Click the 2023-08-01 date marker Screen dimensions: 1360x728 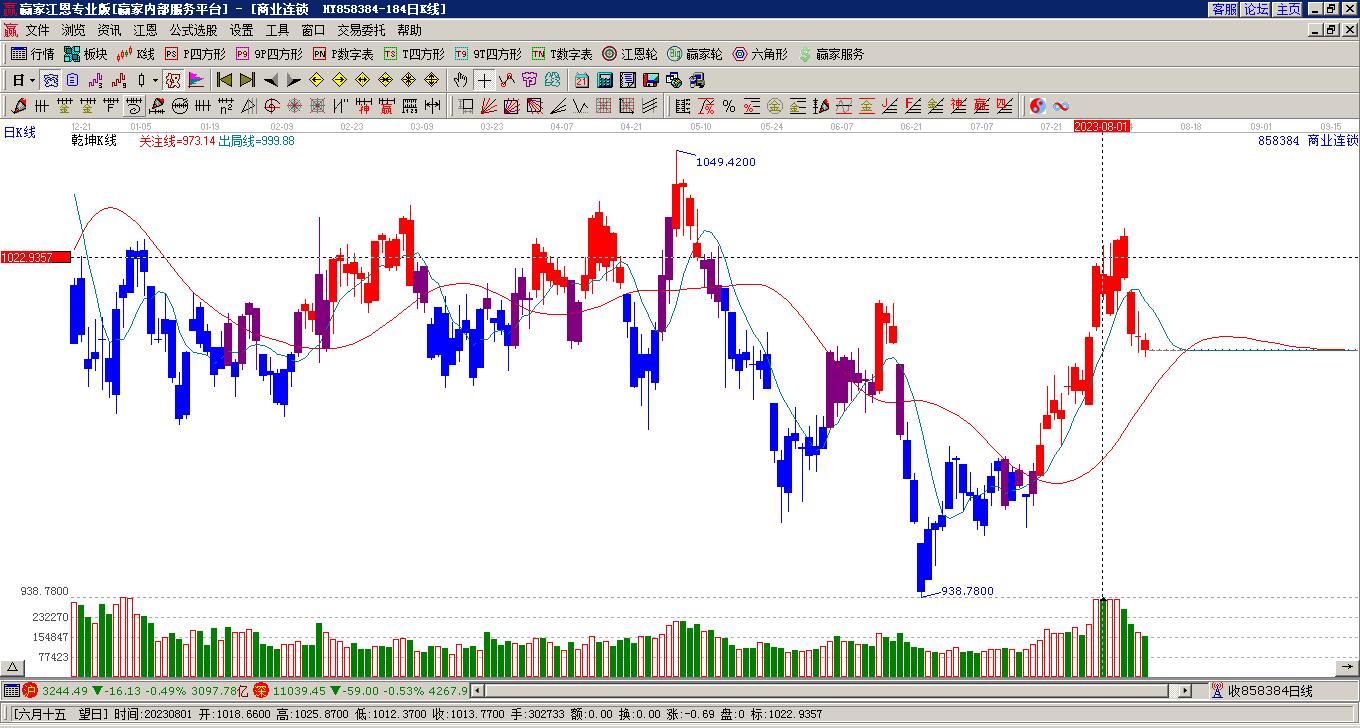tap(1102, 127)
